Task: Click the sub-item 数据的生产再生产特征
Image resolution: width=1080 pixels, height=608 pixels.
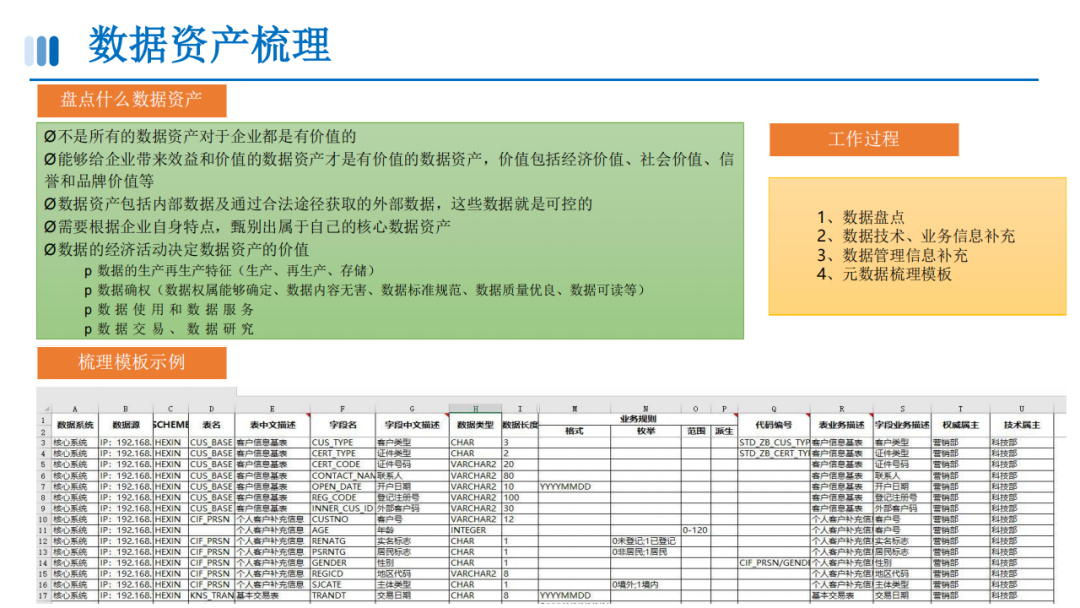Action: tap(230, 271)
